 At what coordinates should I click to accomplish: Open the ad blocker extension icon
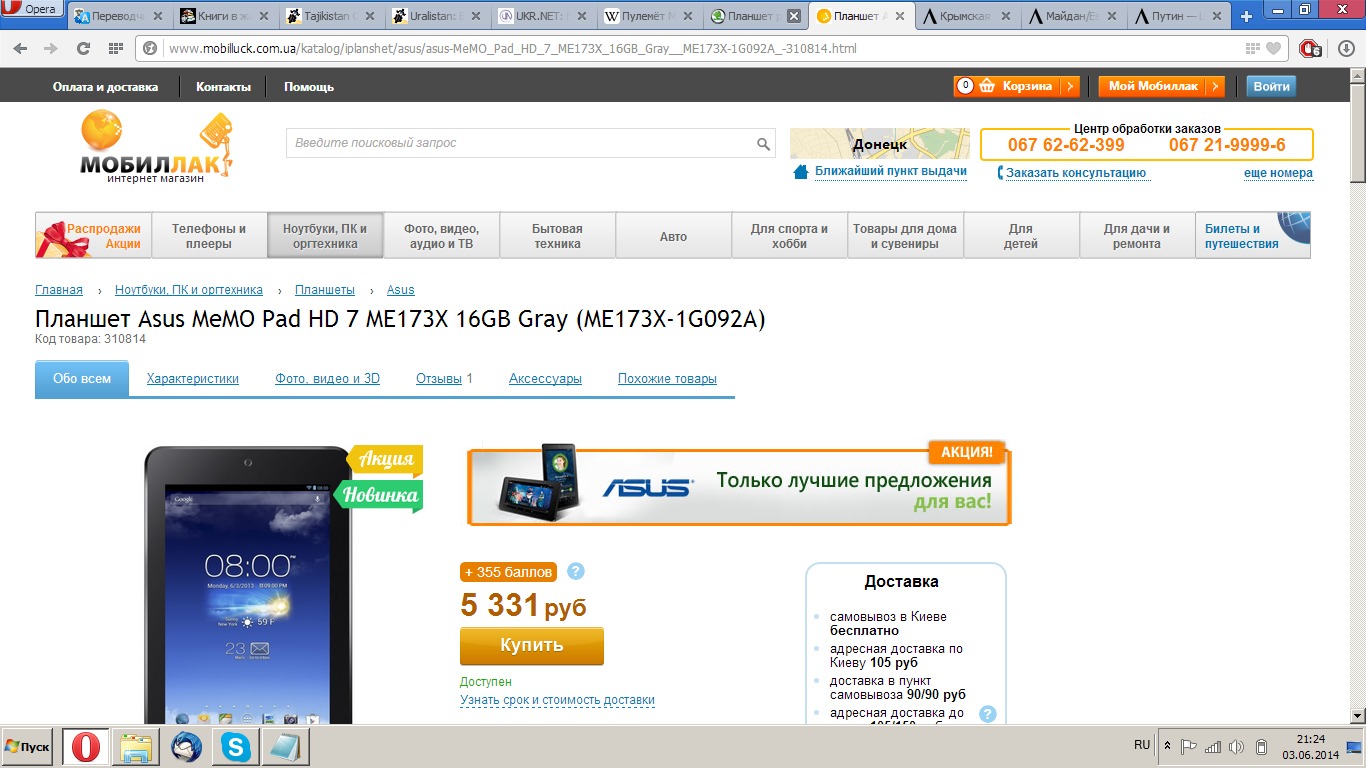click(1311, 48)
